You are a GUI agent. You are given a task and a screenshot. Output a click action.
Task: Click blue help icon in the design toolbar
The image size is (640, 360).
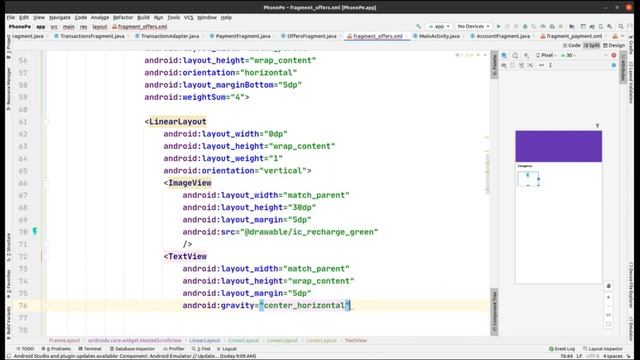(x=613, y=65)
